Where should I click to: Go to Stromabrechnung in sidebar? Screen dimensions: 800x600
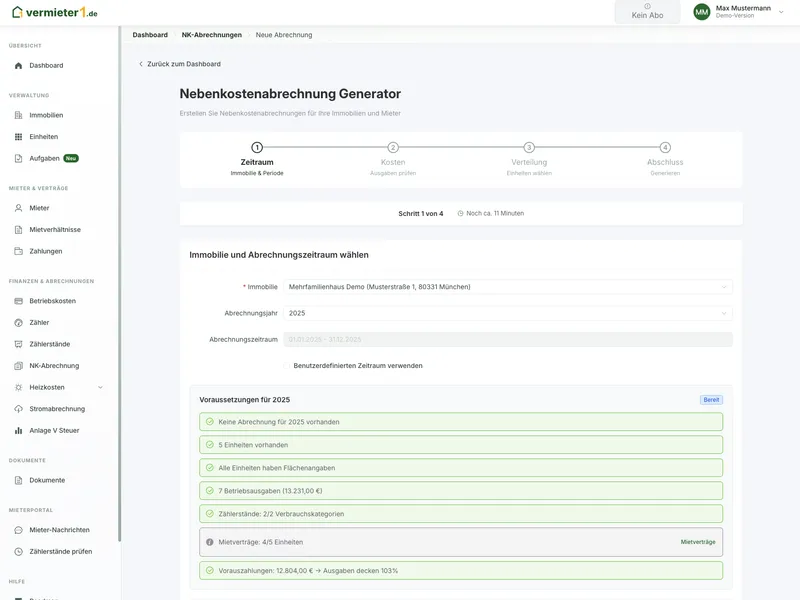click(56, 409)
